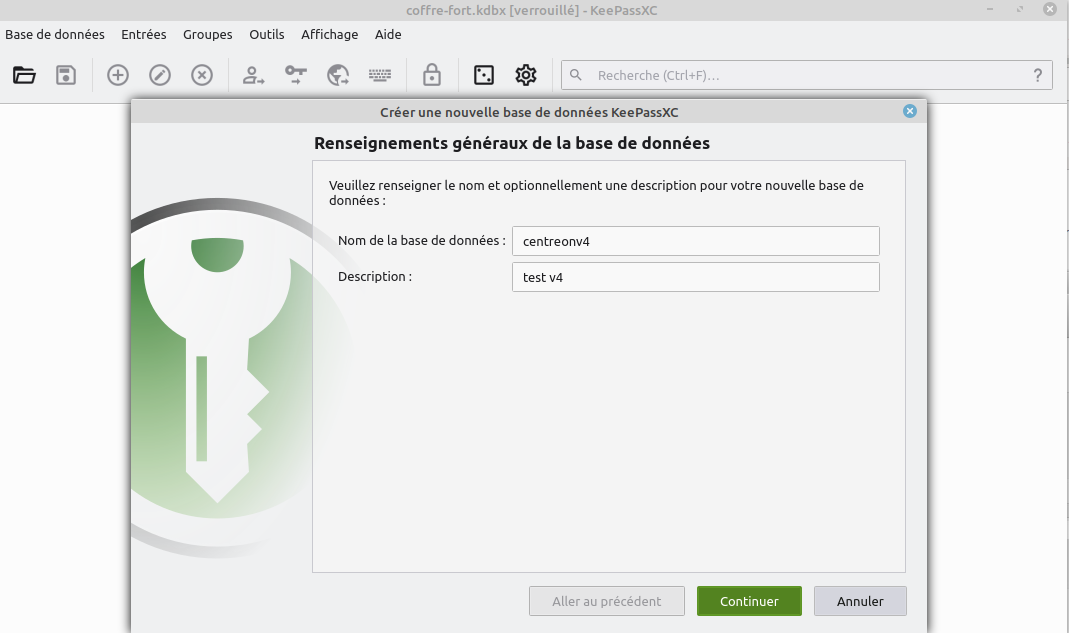Click the edit entry pencil icon
The width and height of the screenshot is (1069, 633).
point(160,75)
